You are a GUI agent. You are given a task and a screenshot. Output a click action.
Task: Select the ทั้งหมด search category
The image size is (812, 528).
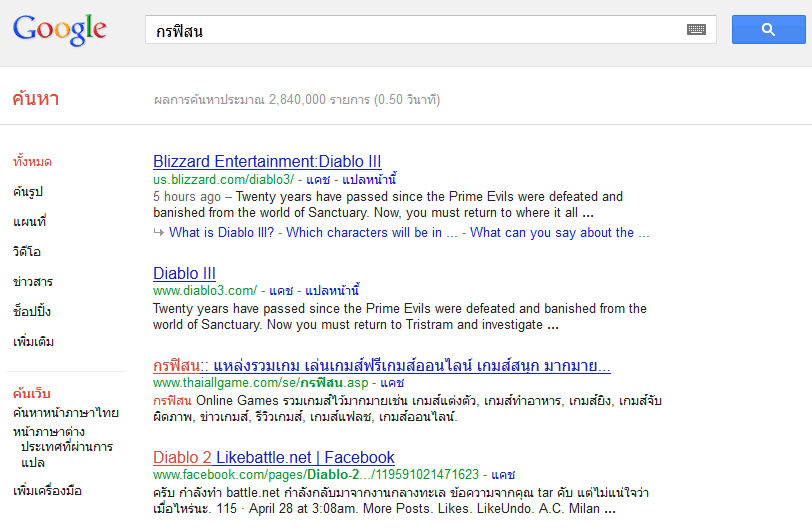[32, 162]
